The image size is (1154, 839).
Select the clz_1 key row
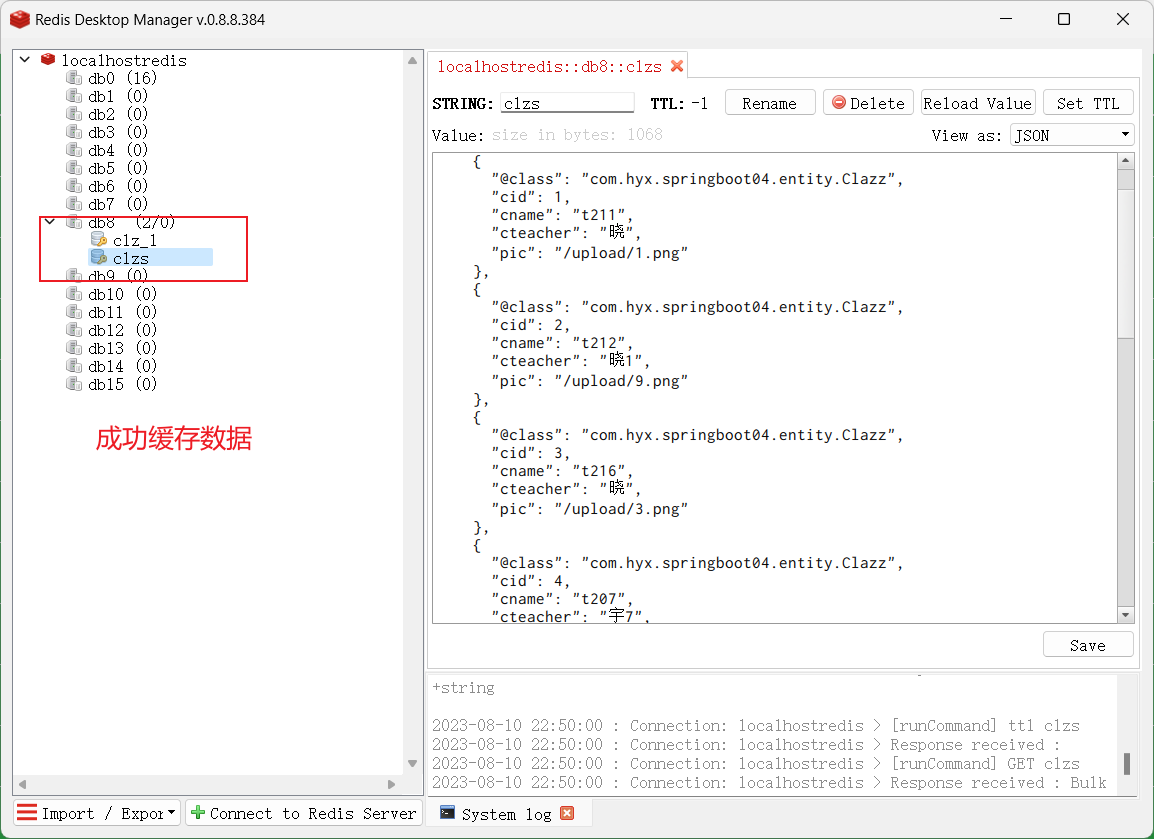pos(135,240)
